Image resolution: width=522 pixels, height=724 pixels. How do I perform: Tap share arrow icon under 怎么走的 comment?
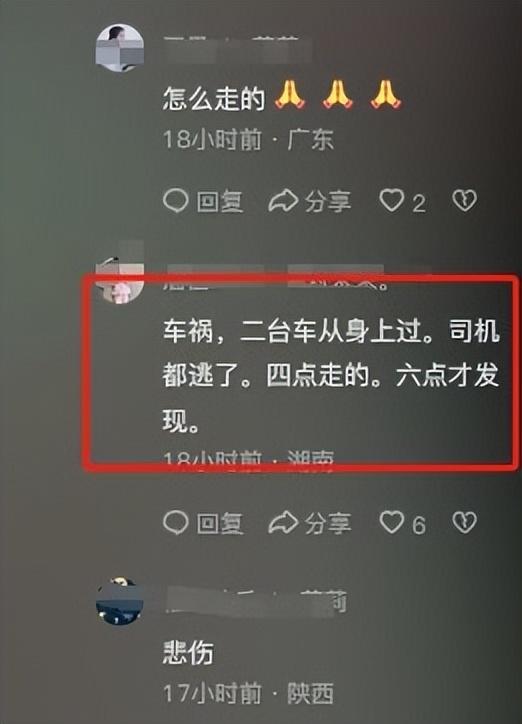[x=283, y=201]
